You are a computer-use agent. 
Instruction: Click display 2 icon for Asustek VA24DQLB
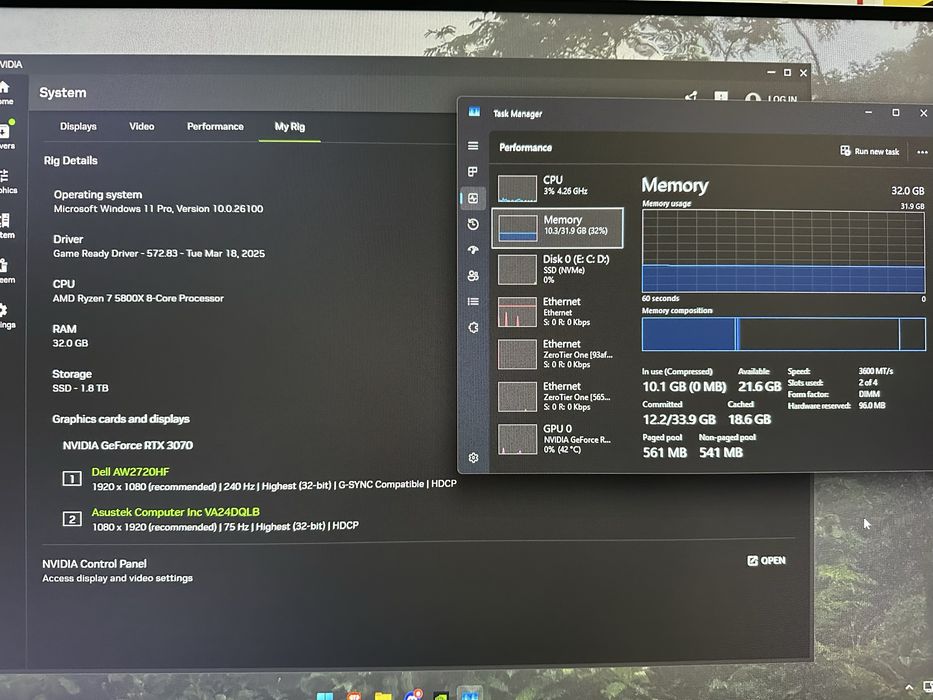click(72, 518)
